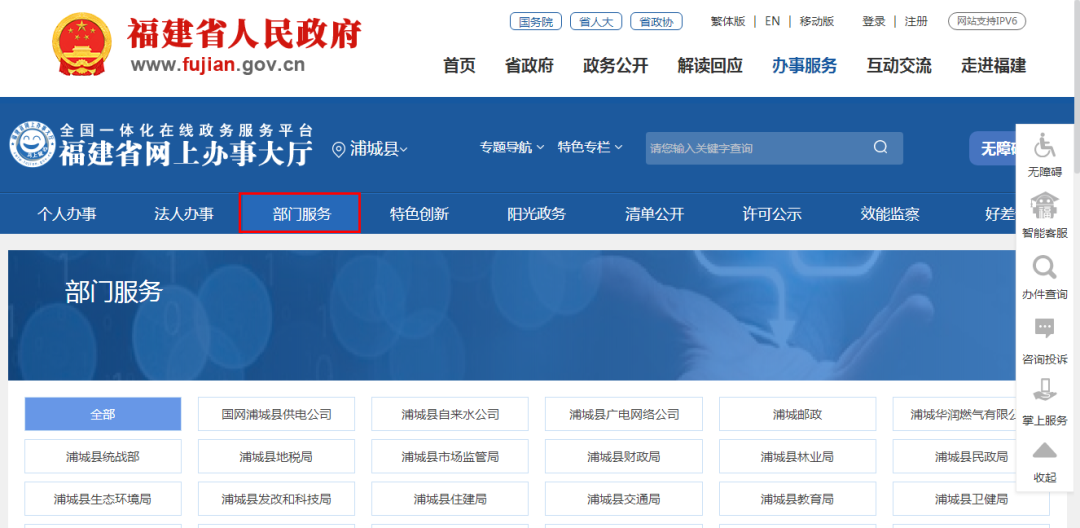Switch to the 许可公示 tab
The width and height of the screenshot is (1080, 528).
click(x=772, y=214)
